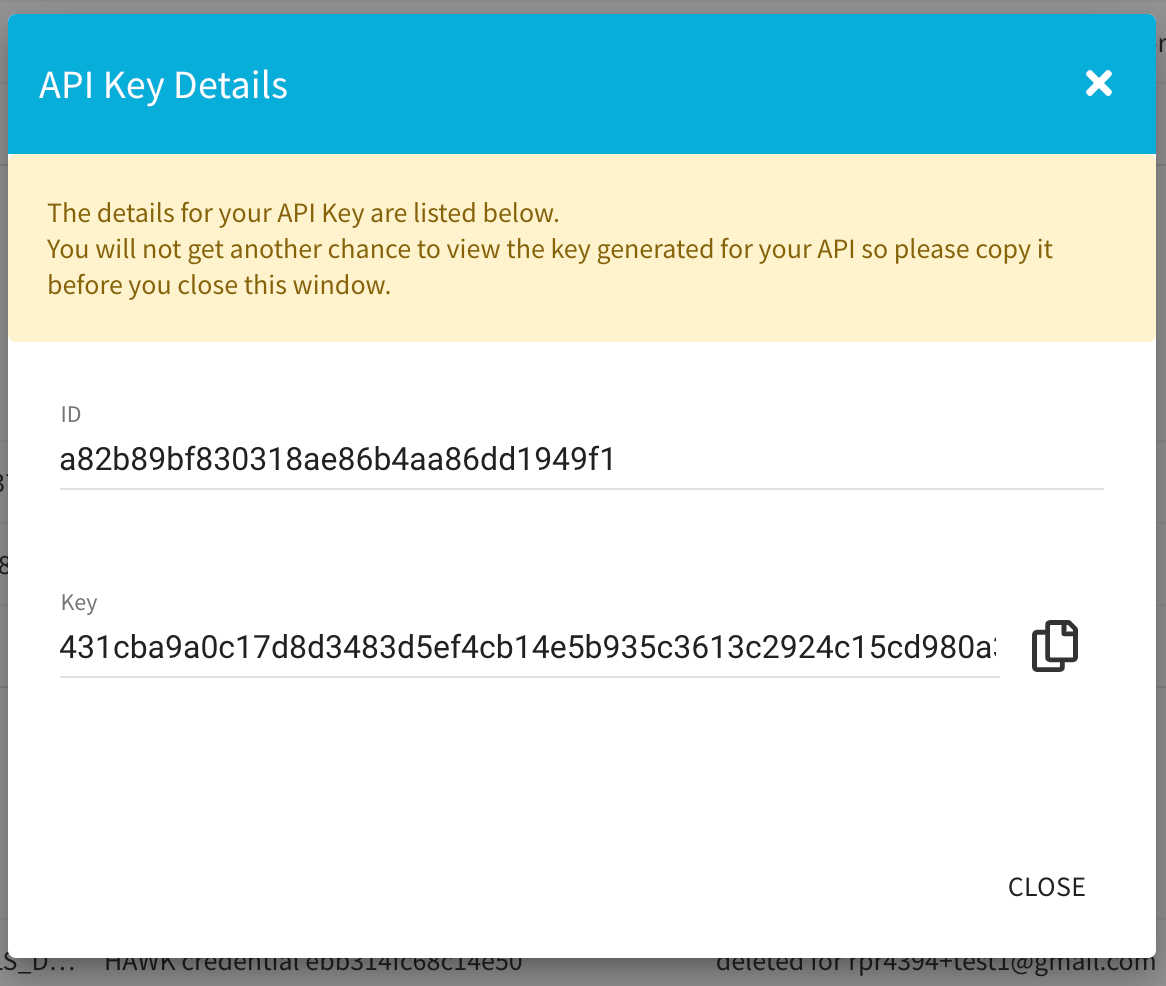Close the dialog with the X icon

click(1098, 83)
